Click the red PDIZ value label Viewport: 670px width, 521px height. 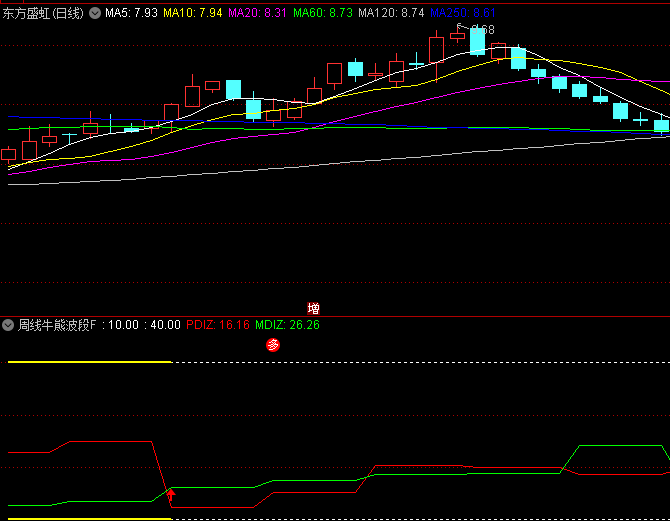coord(217,325)
